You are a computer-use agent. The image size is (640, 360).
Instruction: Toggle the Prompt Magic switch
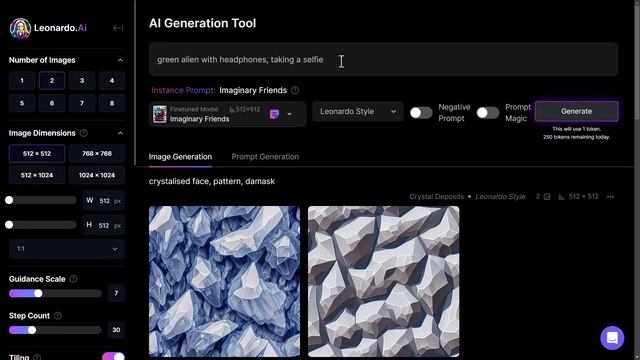click(x=488, y=113)
